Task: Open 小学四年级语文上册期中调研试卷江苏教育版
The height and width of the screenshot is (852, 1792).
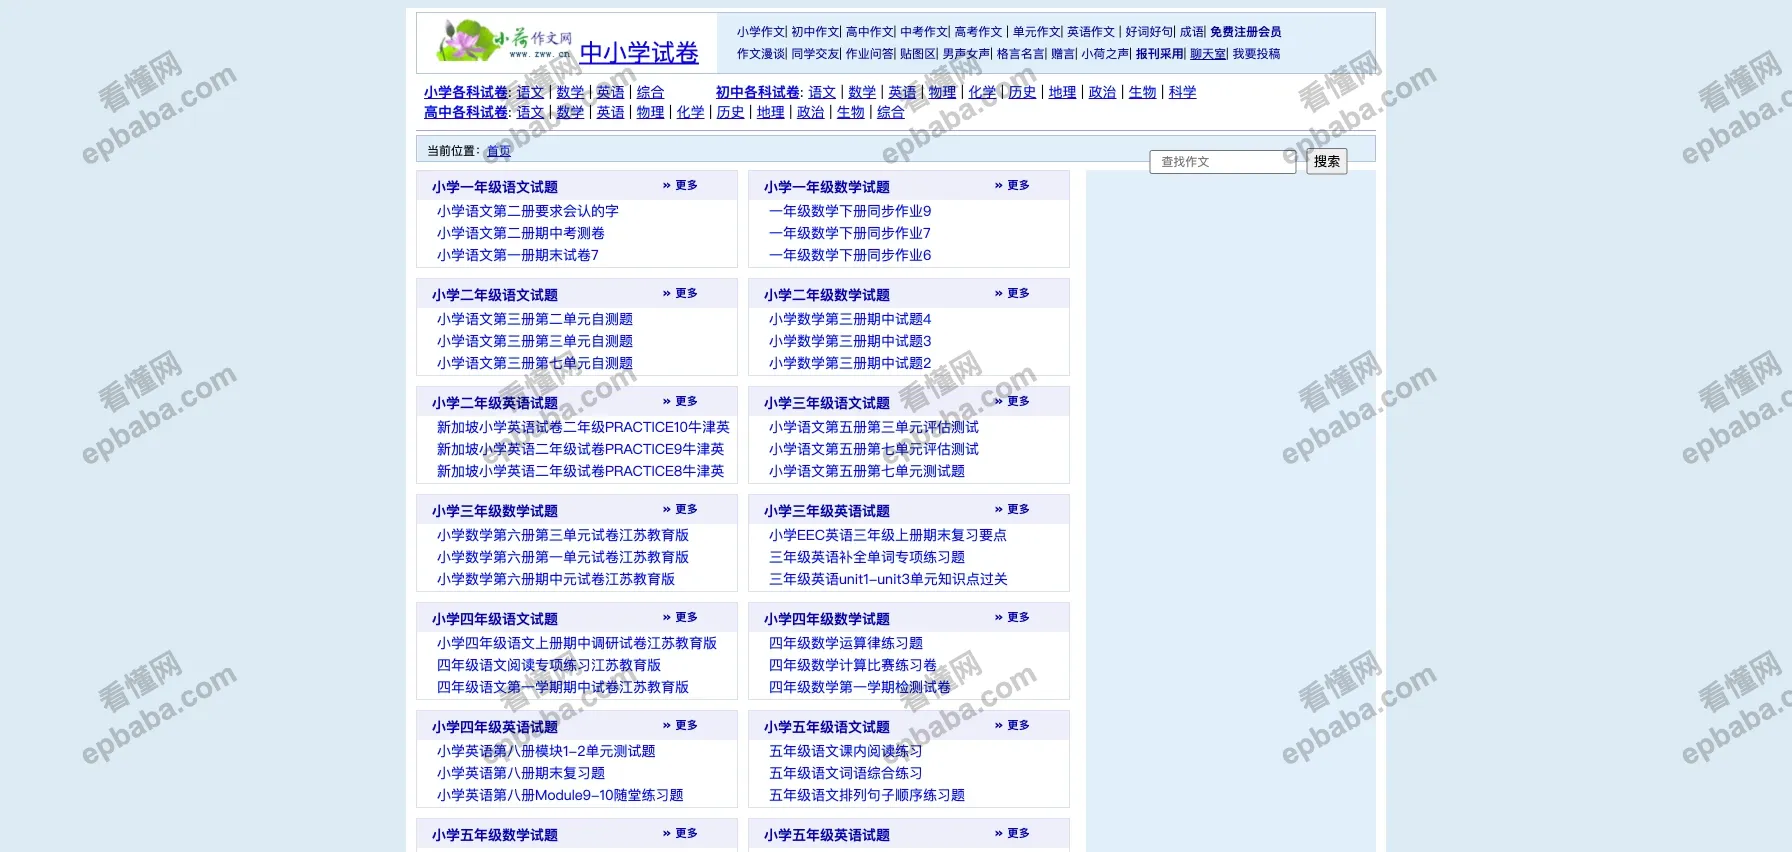Action: click(x=576, y=643)
